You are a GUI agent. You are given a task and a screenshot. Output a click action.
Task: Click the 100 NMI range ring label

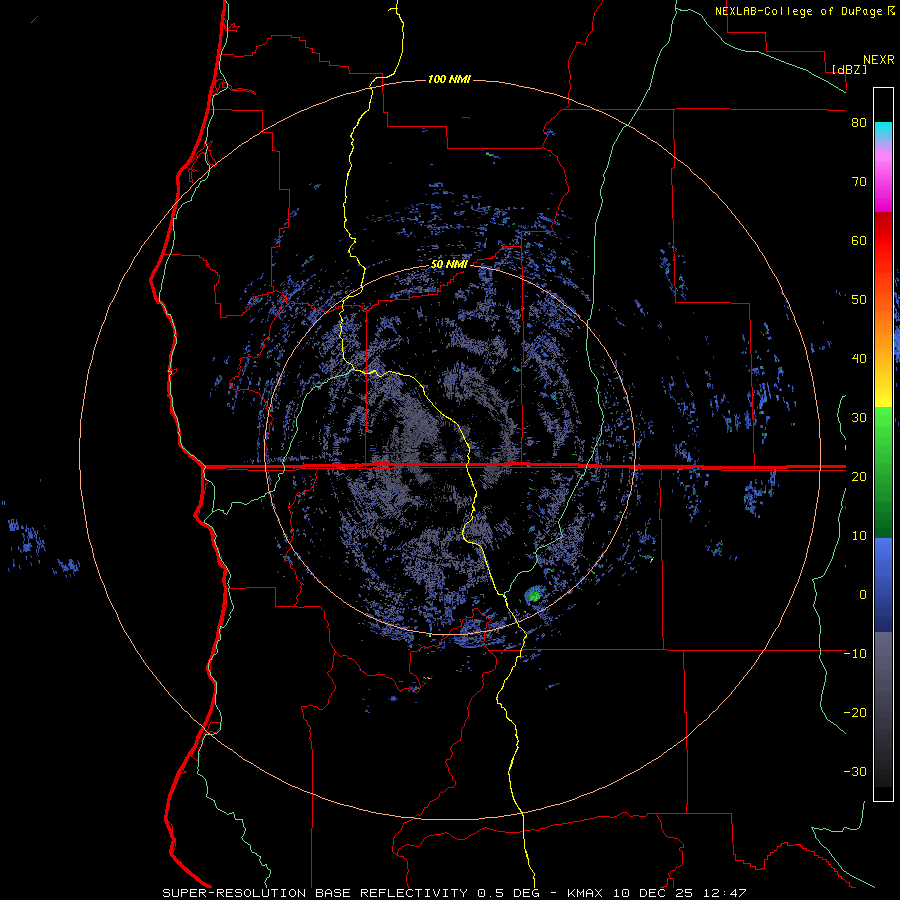[449, 79]
